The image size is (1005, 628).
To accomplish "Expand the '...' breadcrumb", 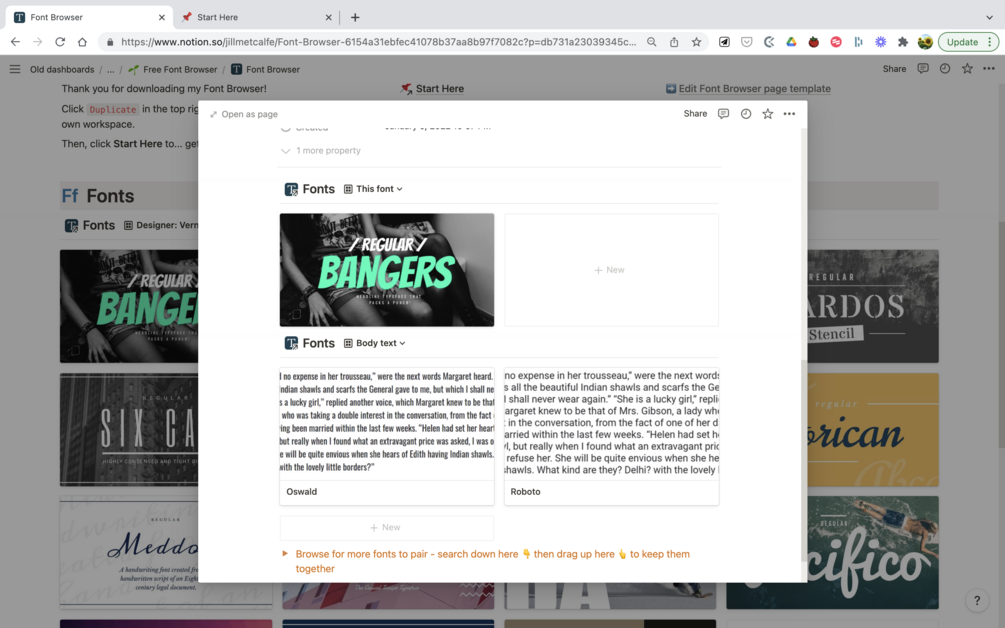I will pos(110,69).
